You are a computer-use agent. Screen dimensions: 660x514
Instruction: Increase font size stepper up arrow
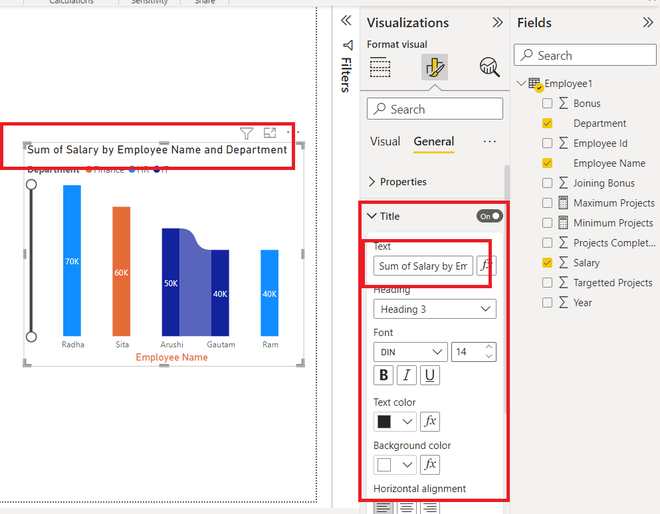(489, 347)
